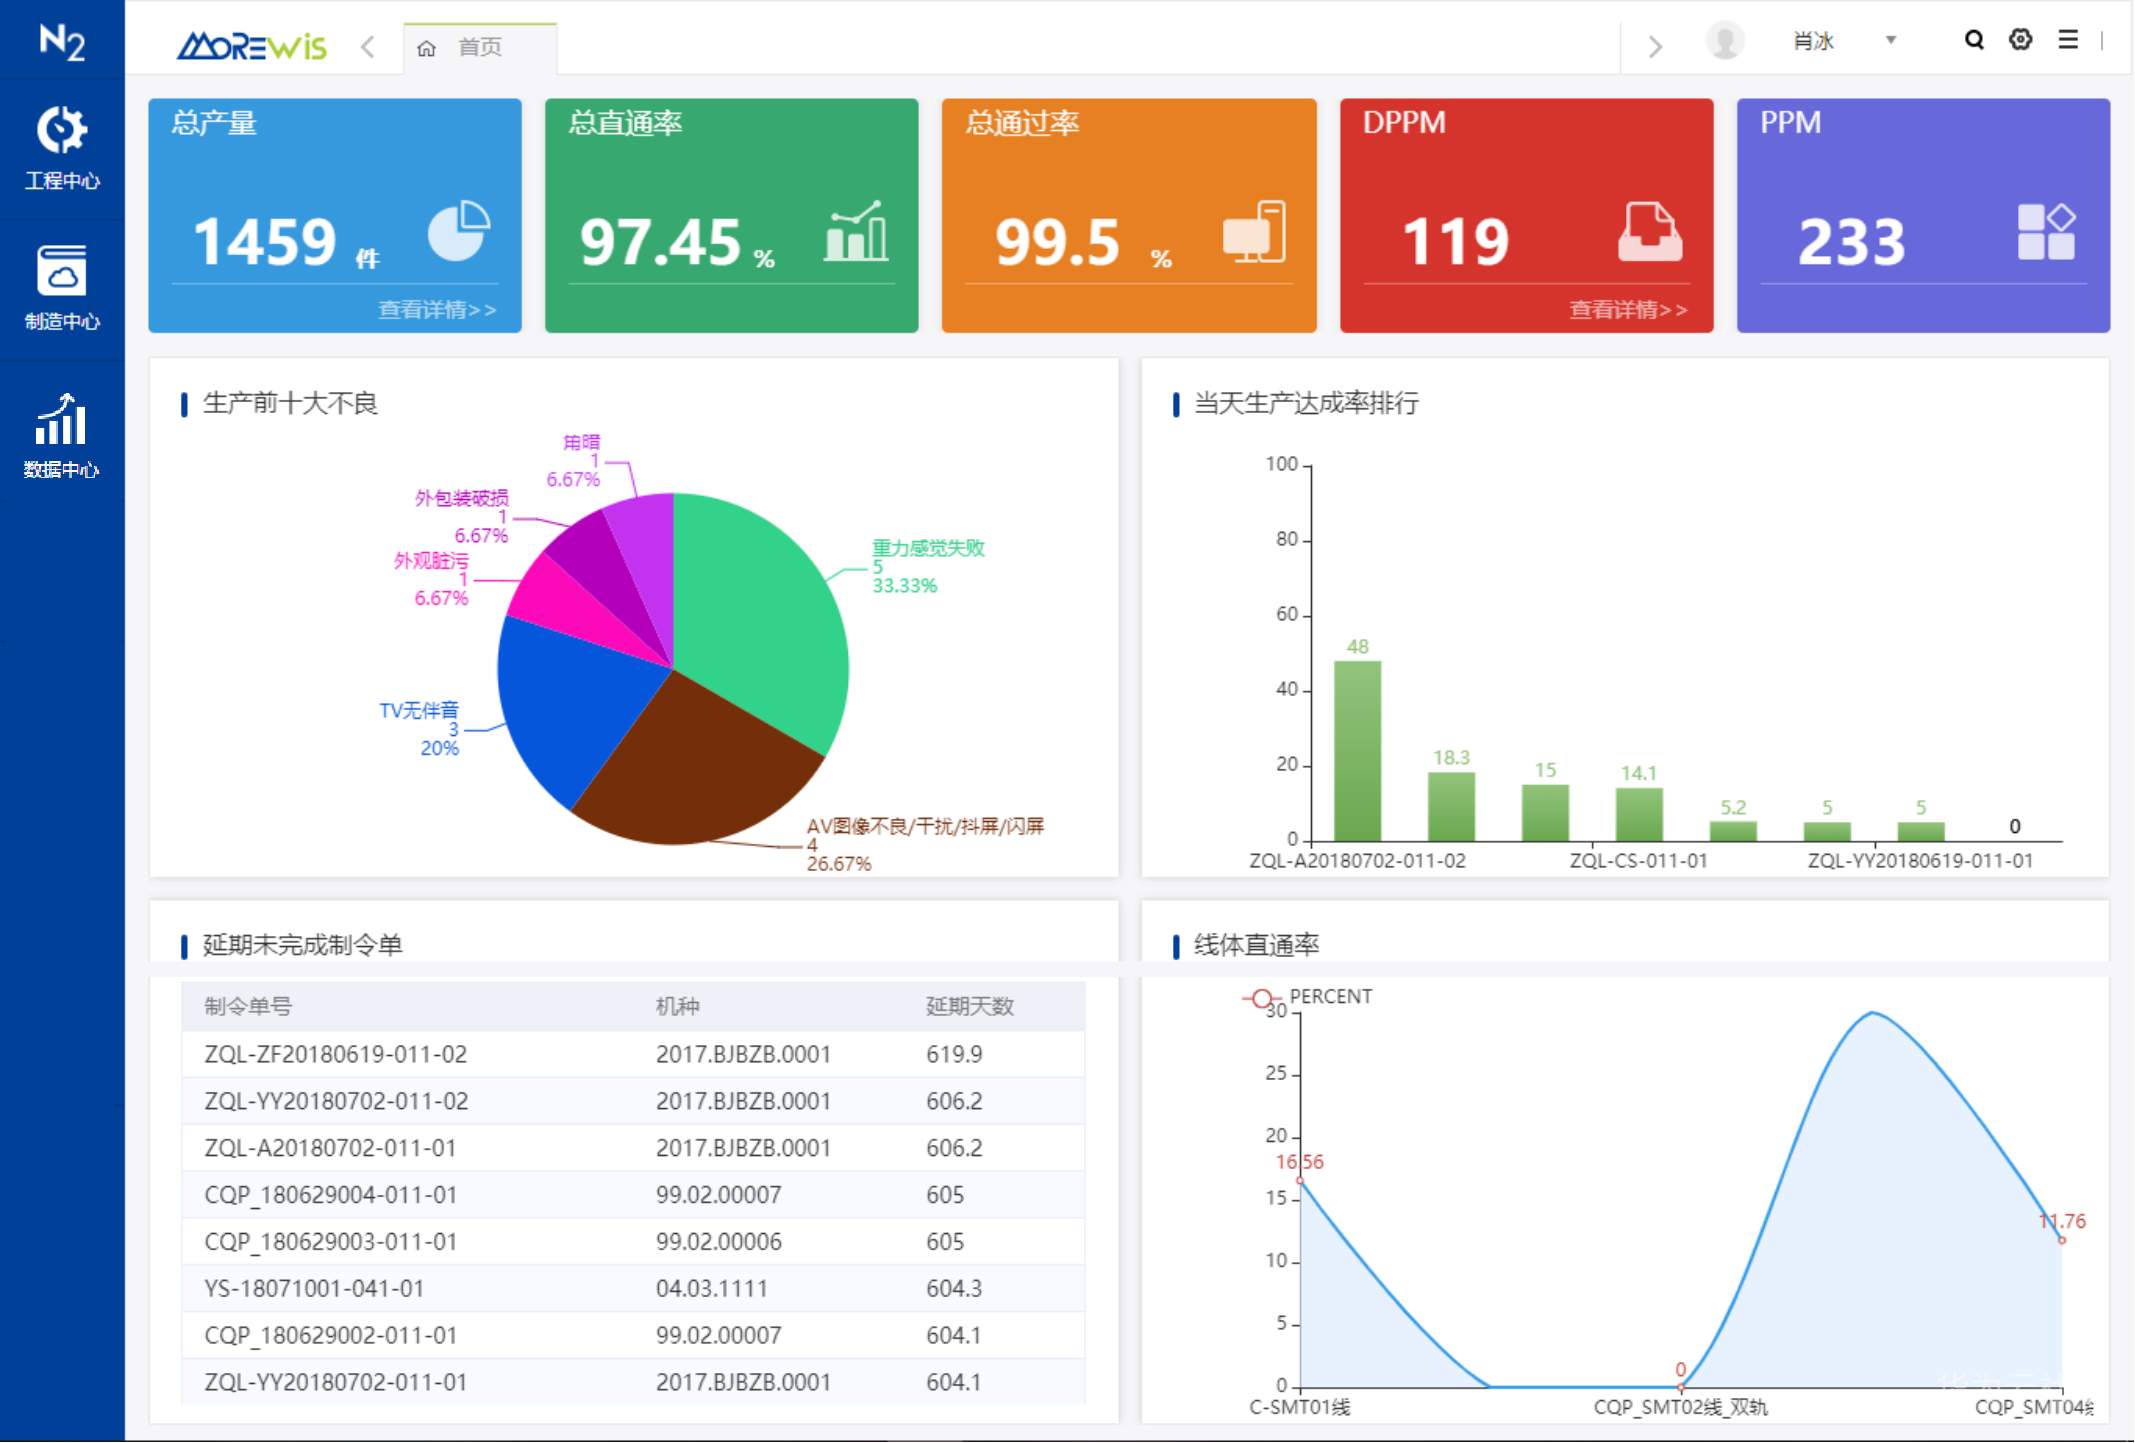Open the settings gear icon

point(2020,40)
